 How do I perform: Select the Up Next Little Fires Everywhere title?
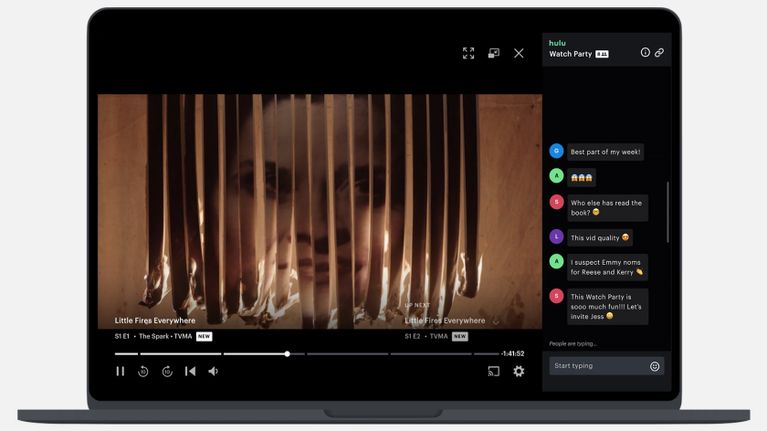pyautogui.click(x=445, y=320)
